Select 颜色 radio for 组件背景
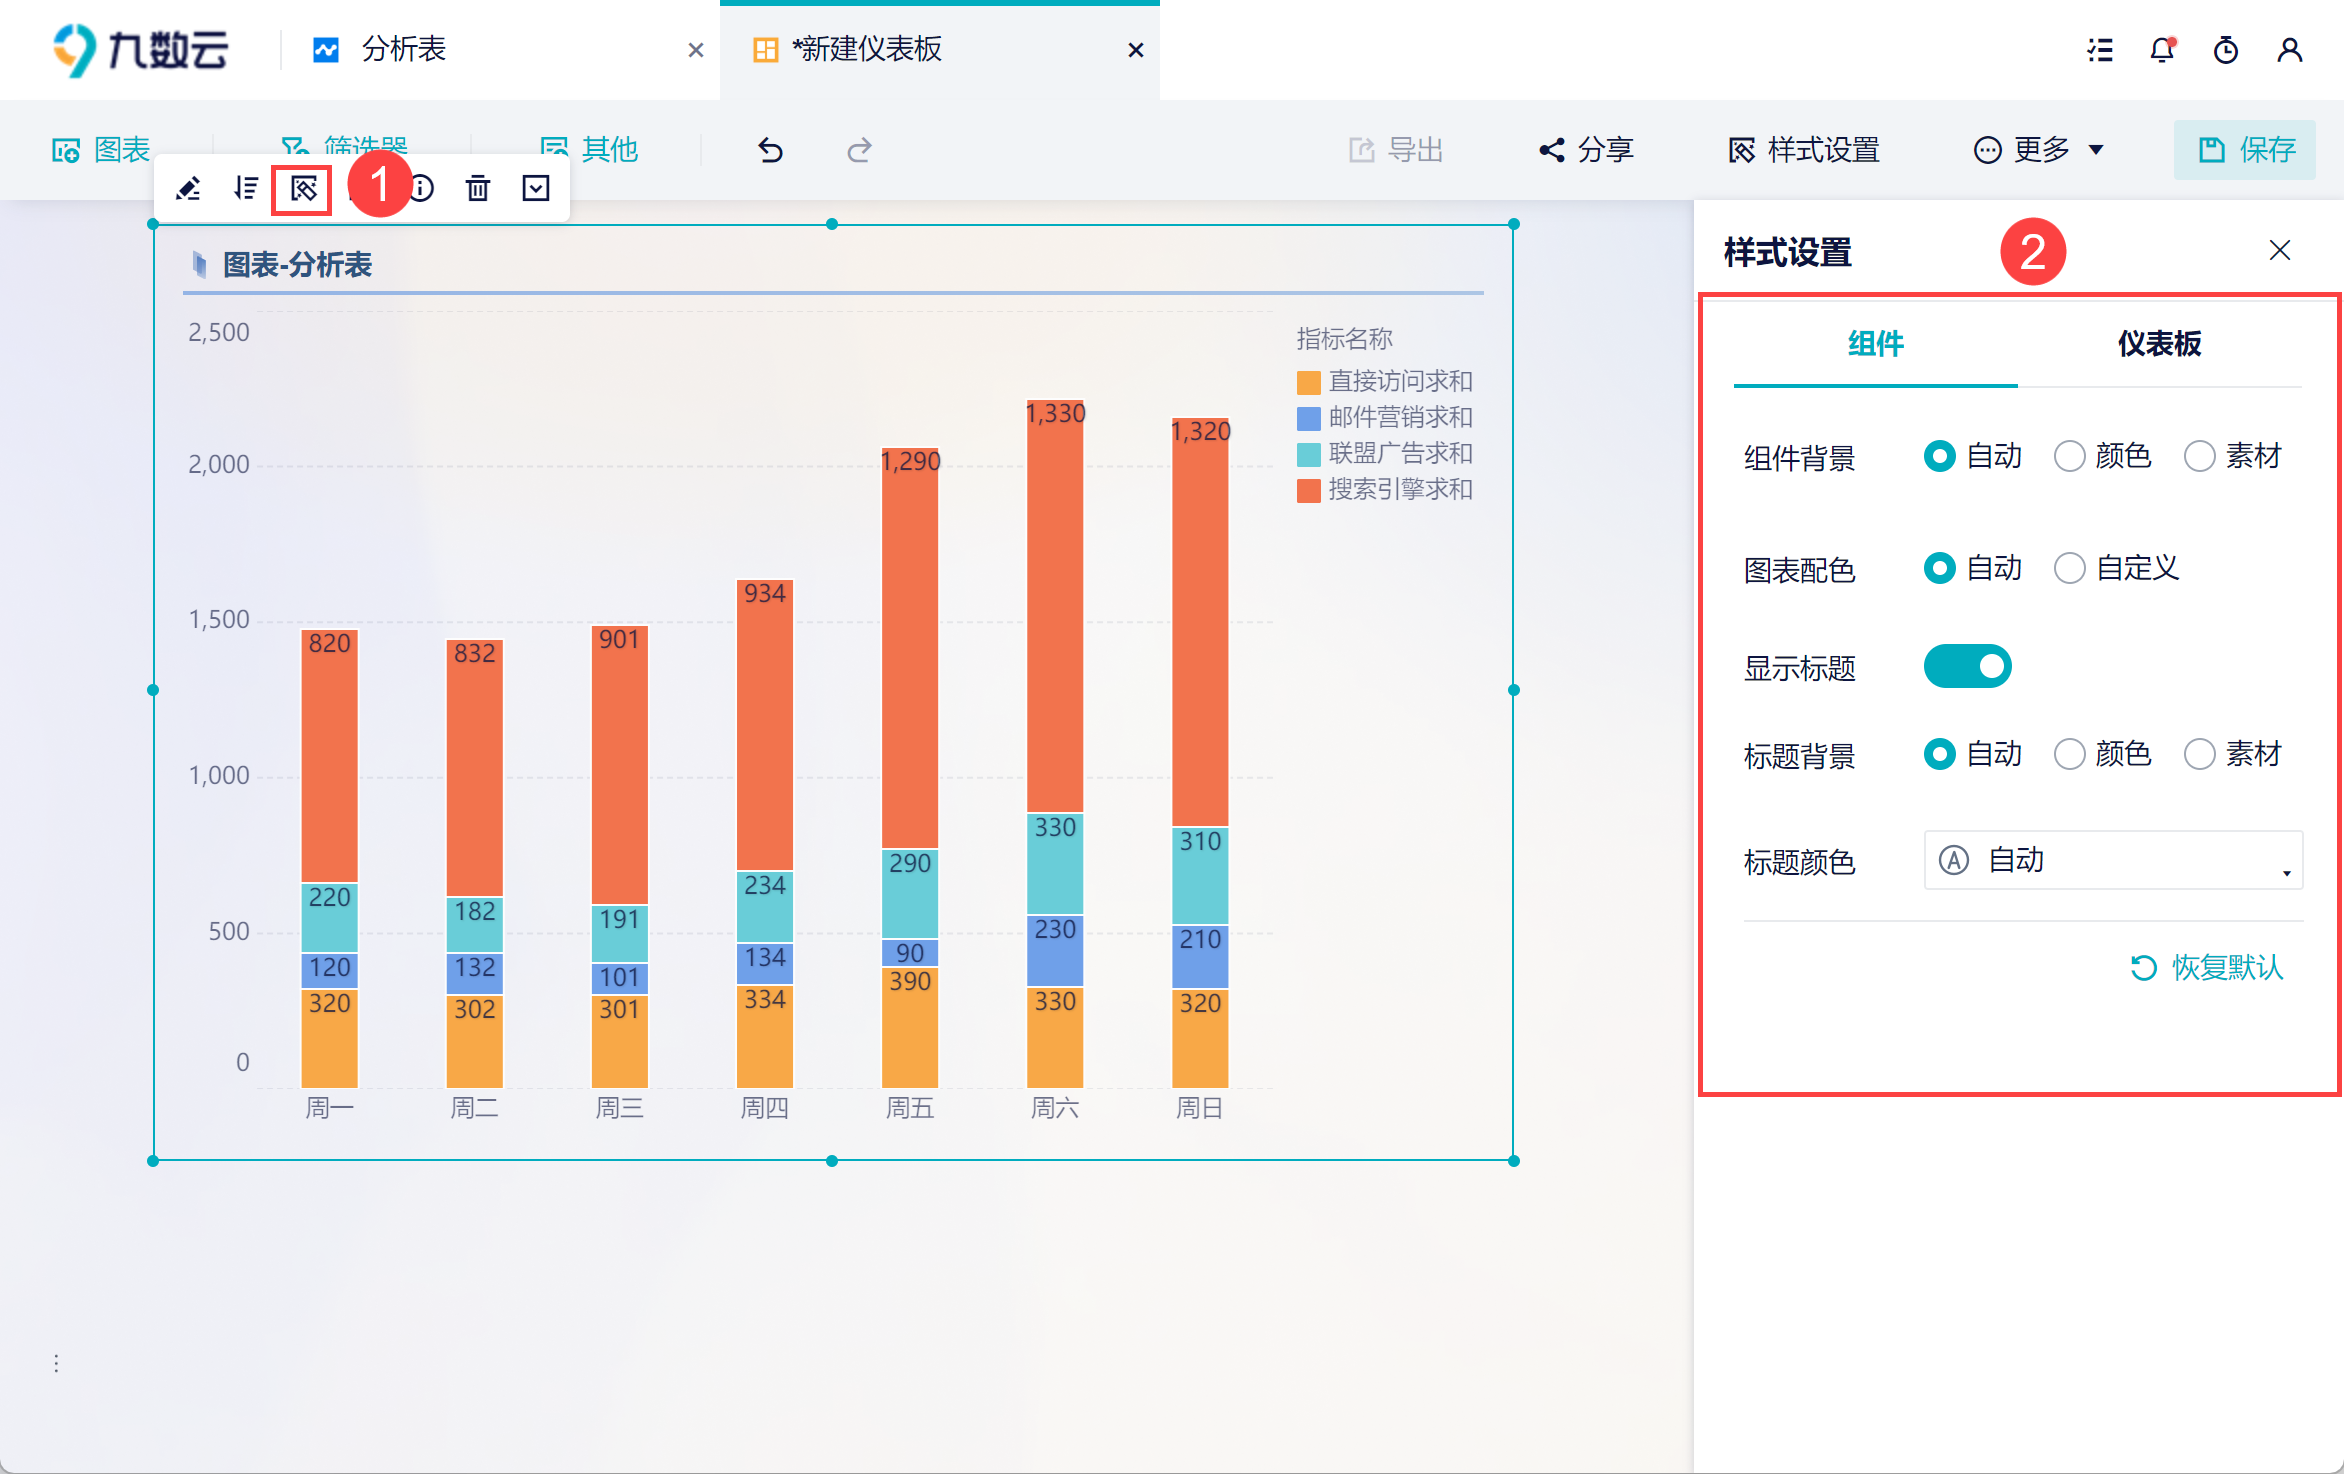 pos(2070,457)
